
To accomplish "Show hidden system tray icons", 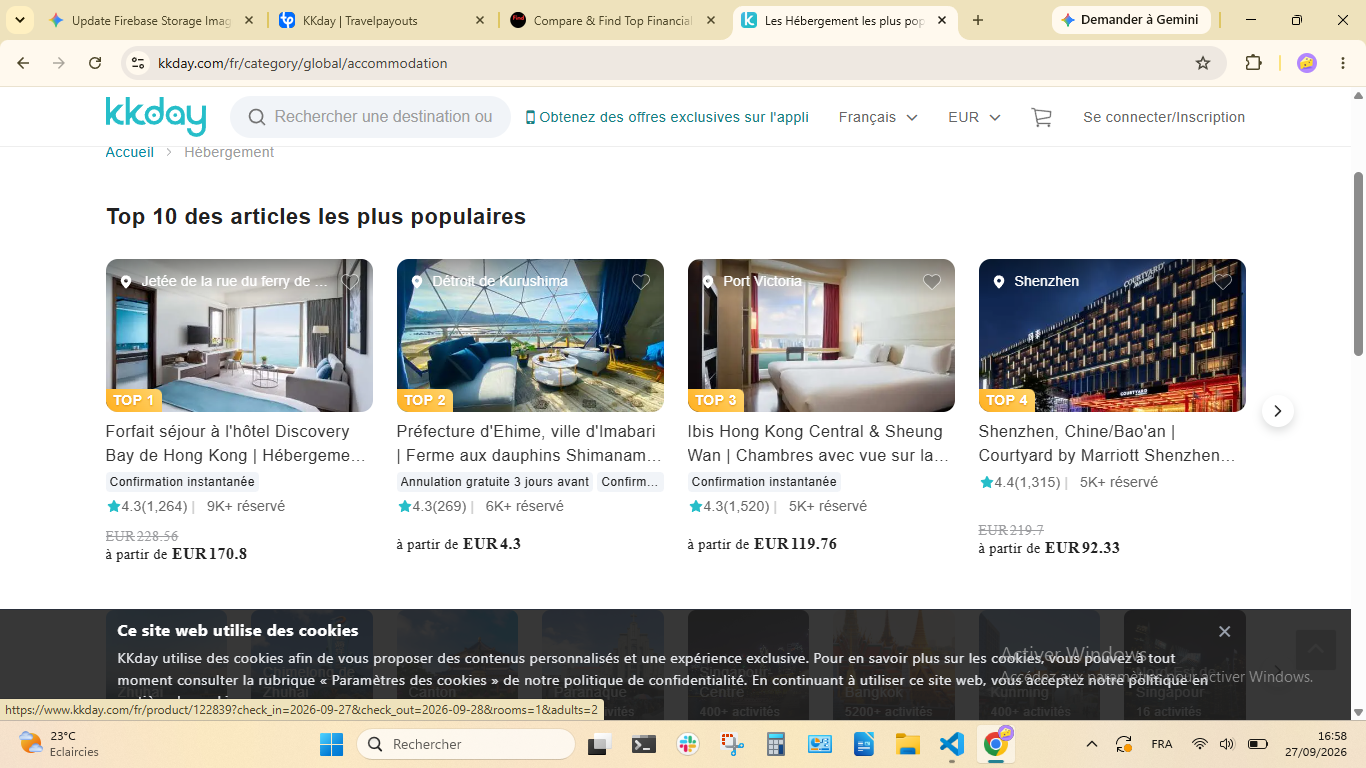I will click(1092, 744).
